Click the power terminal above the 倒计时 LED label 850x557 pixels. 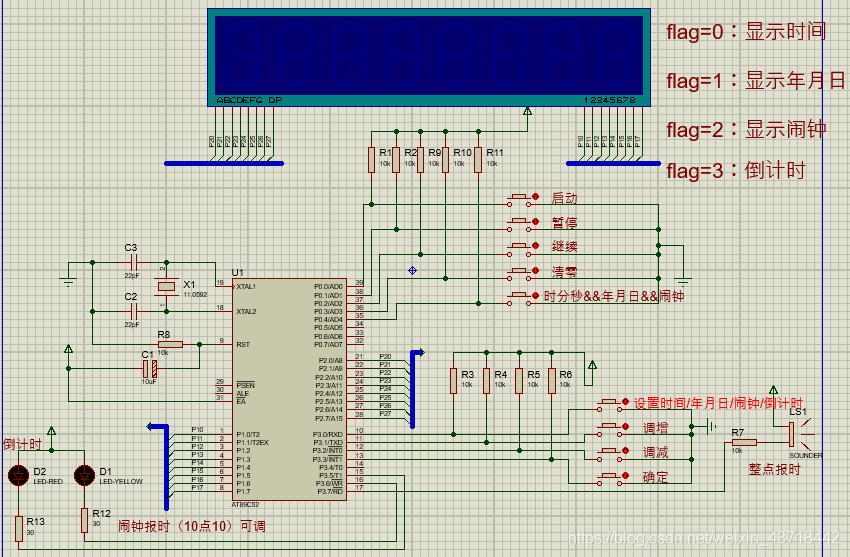click(x=51, y=432)
